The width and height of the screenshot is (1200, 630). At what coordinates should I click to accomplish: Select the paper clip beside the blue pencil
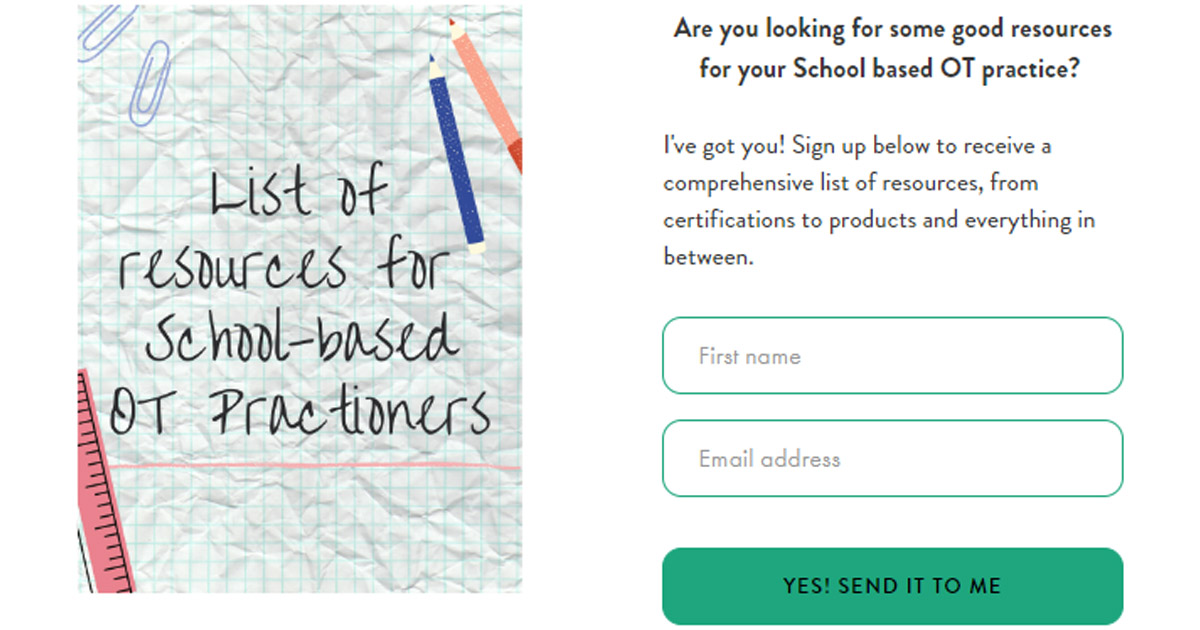tap(149, 83)
